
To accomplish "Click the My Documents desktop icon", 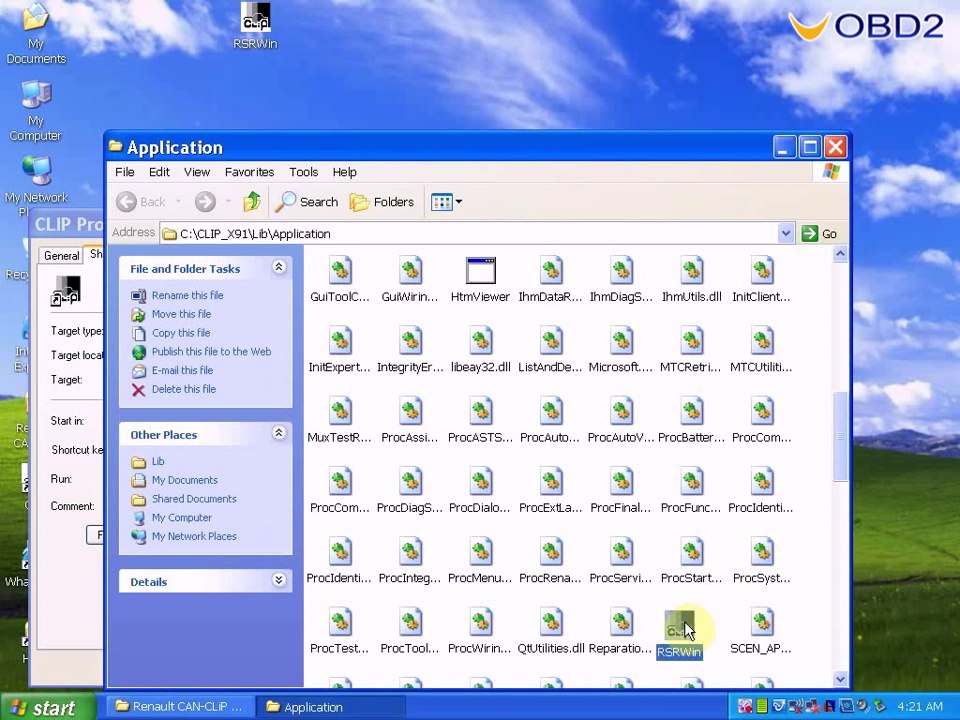I will [x=36, y=34].
